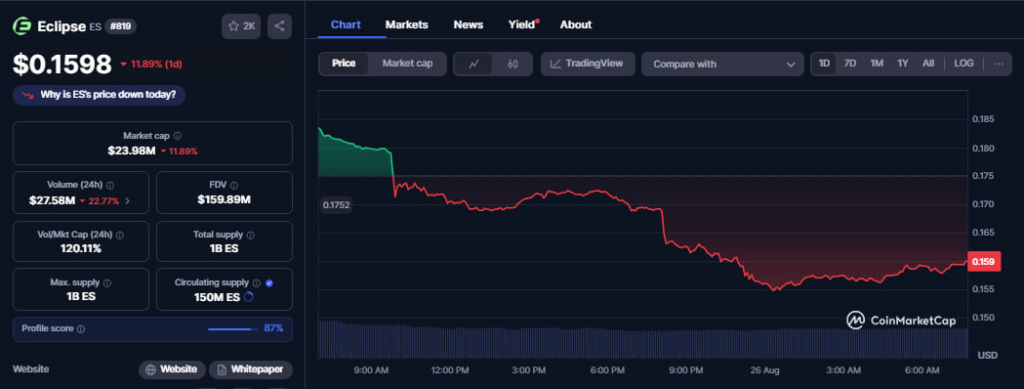Image resolution: width=1024 pixels, height=389 pixels.
Task: Open the News tab
Action: click(x=468, y=25)
